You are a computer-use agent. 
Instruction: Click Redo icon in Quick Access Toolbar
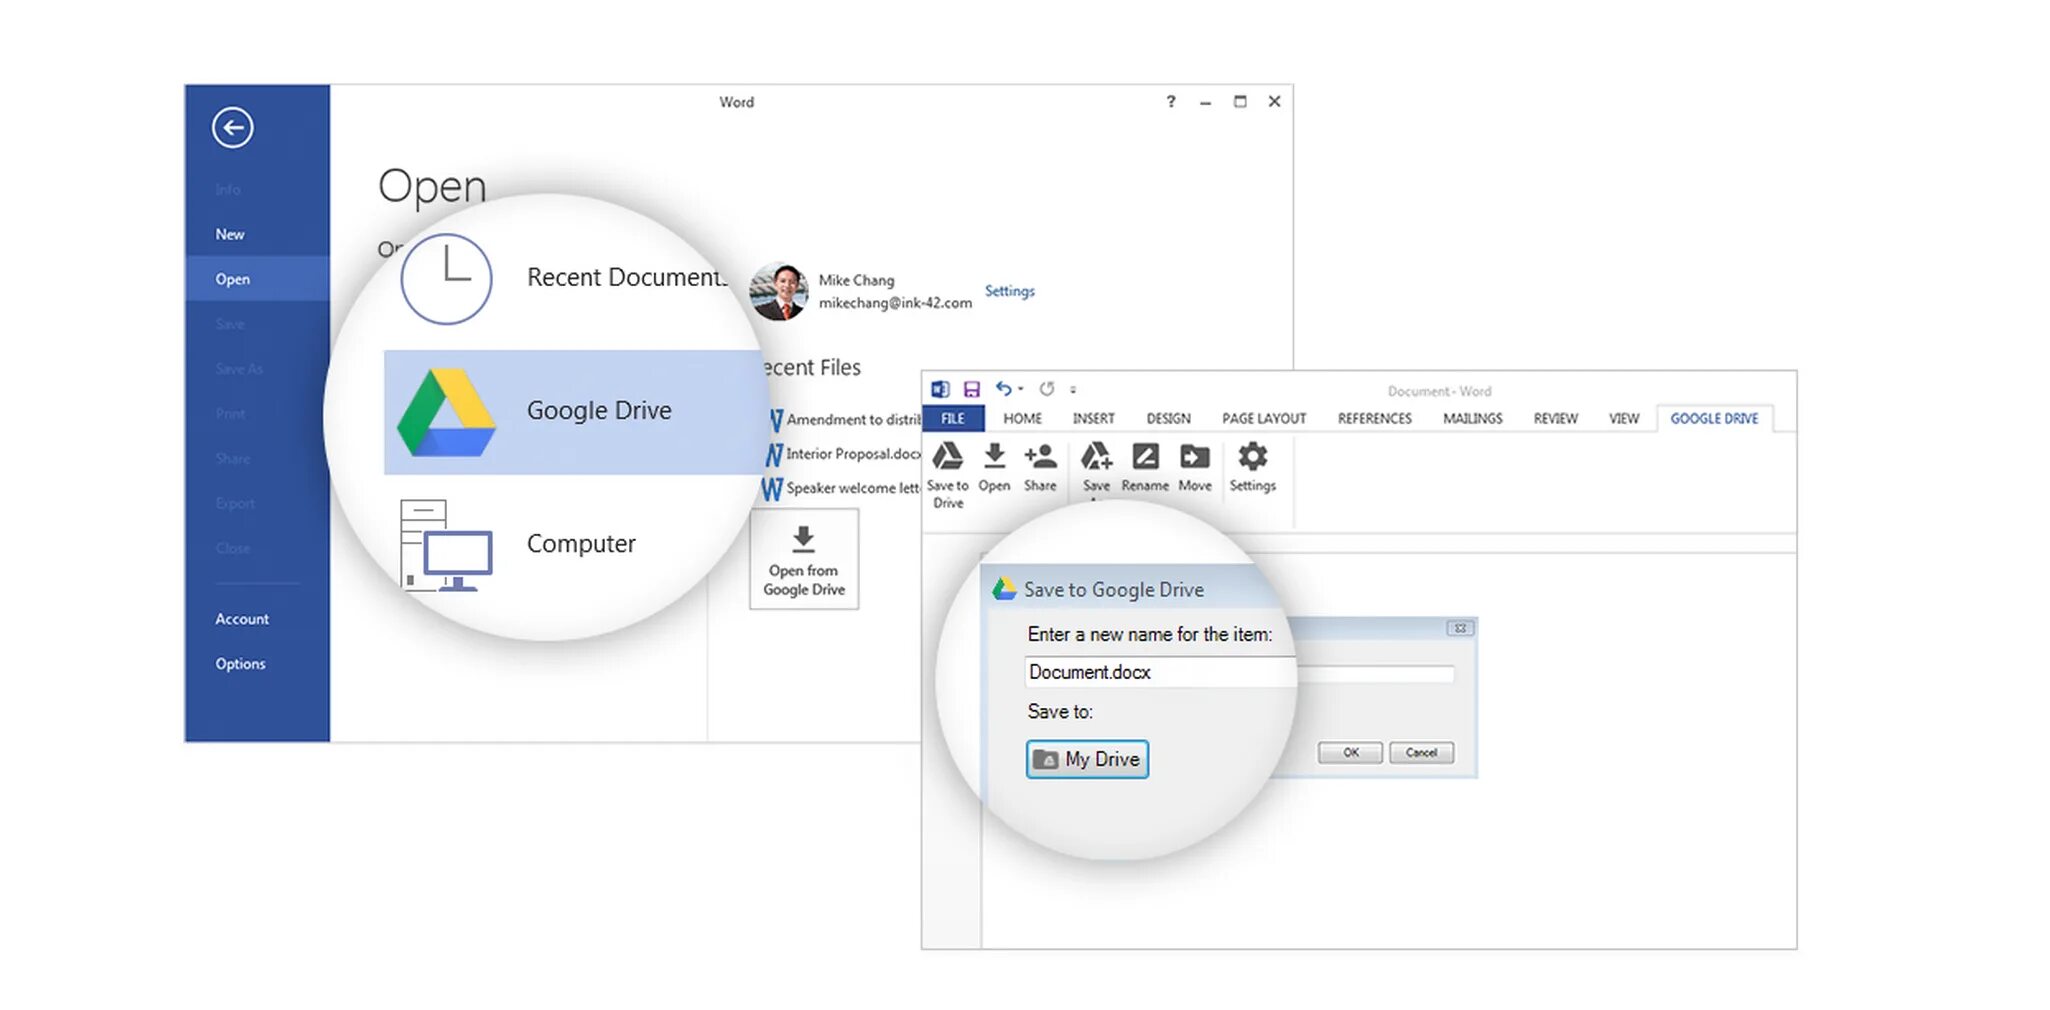[1046, 389]
